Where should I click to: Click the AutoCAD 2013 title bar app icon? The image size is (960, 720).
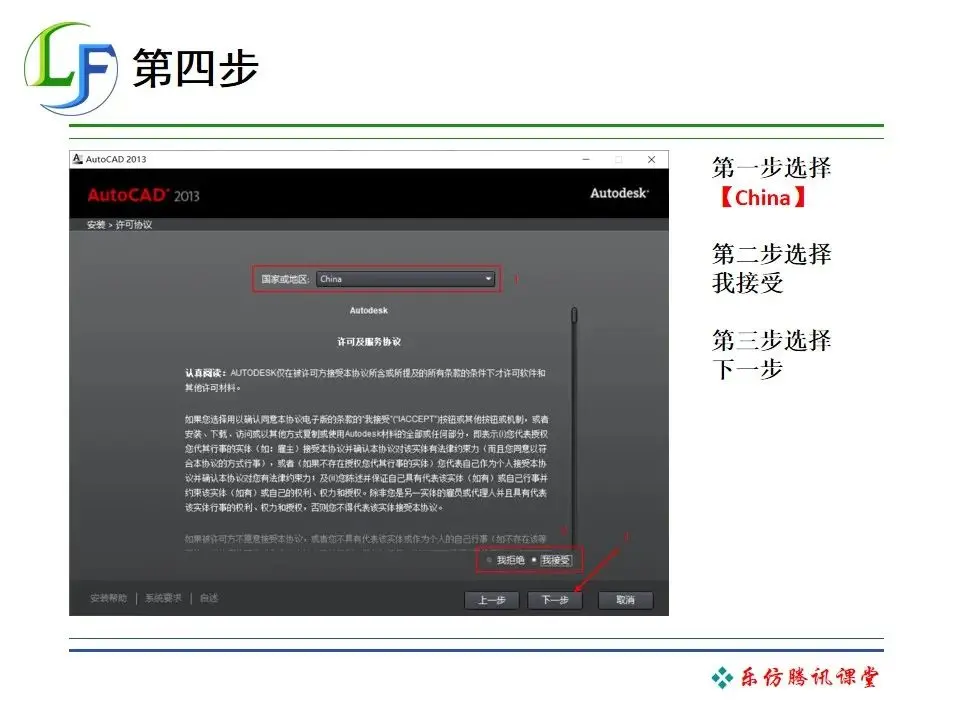point(78,159)
